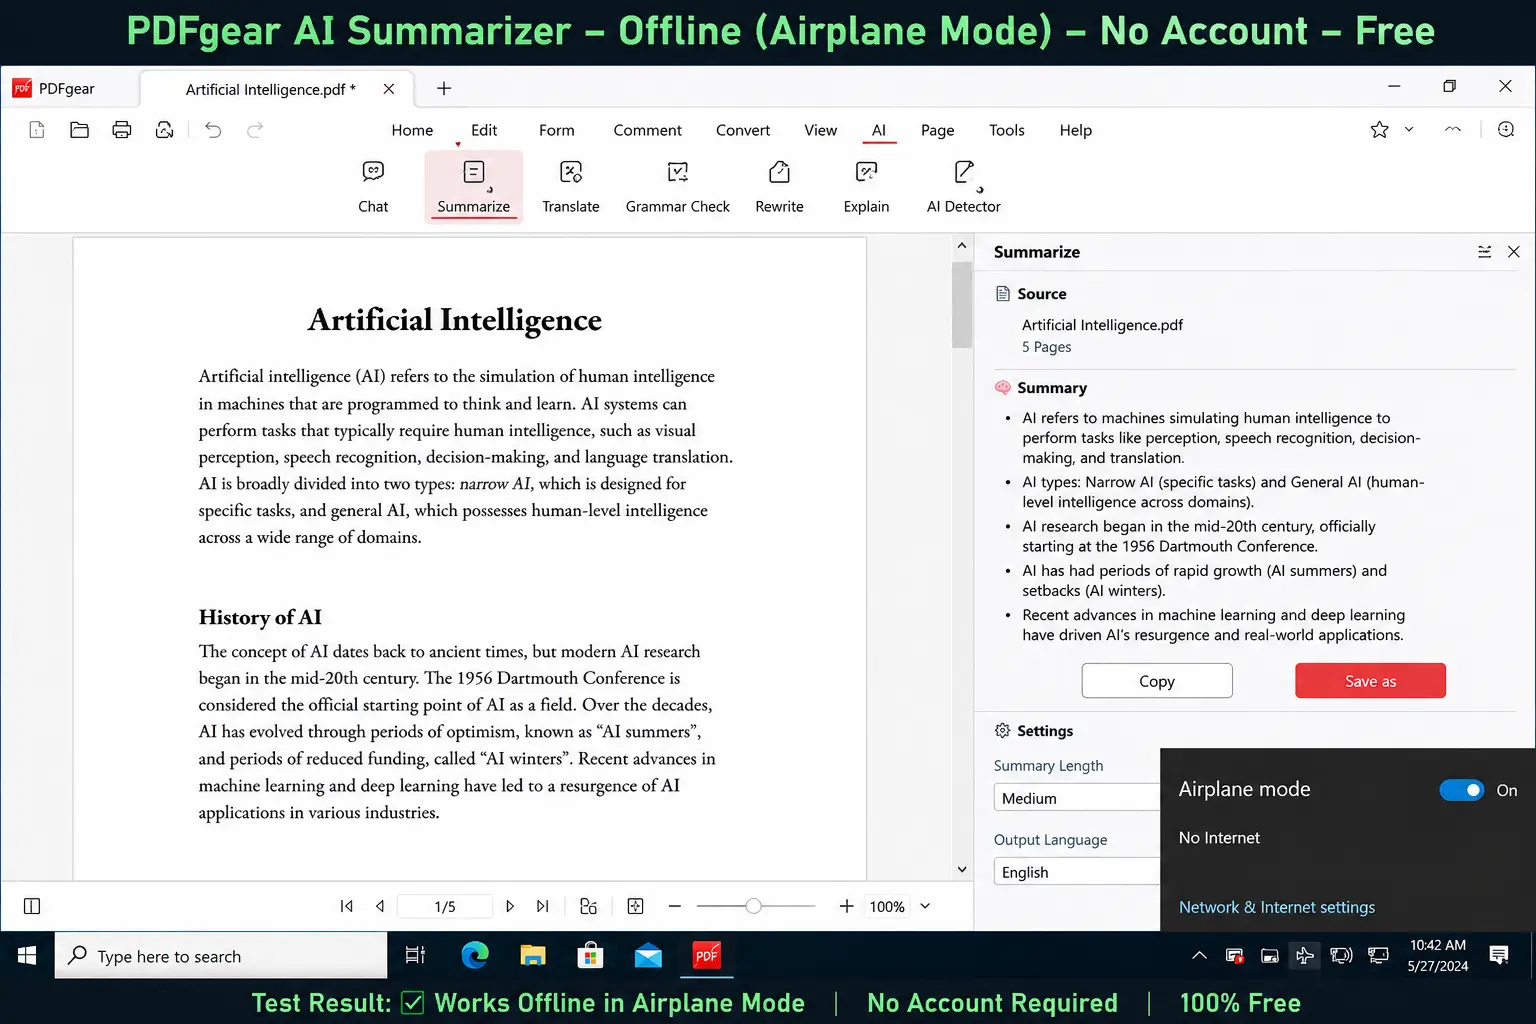Go to the next page

pyautogui.click(x=510, y=906)
